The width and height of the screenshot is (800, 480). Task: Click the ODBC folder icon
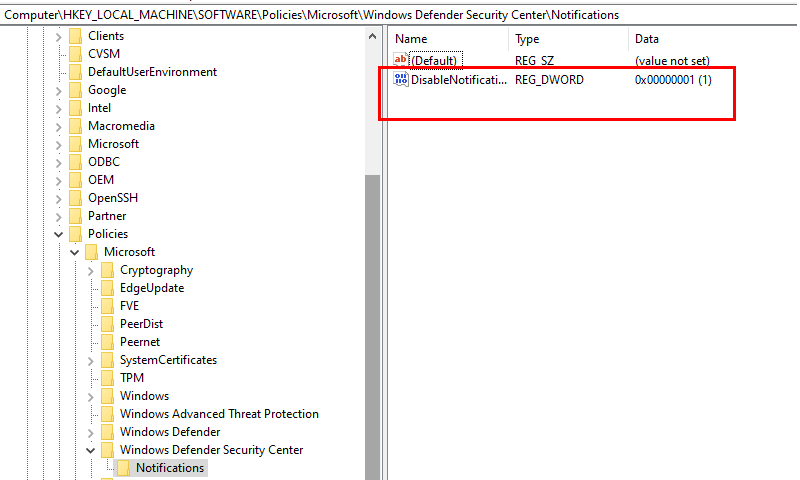coord(75,162)
